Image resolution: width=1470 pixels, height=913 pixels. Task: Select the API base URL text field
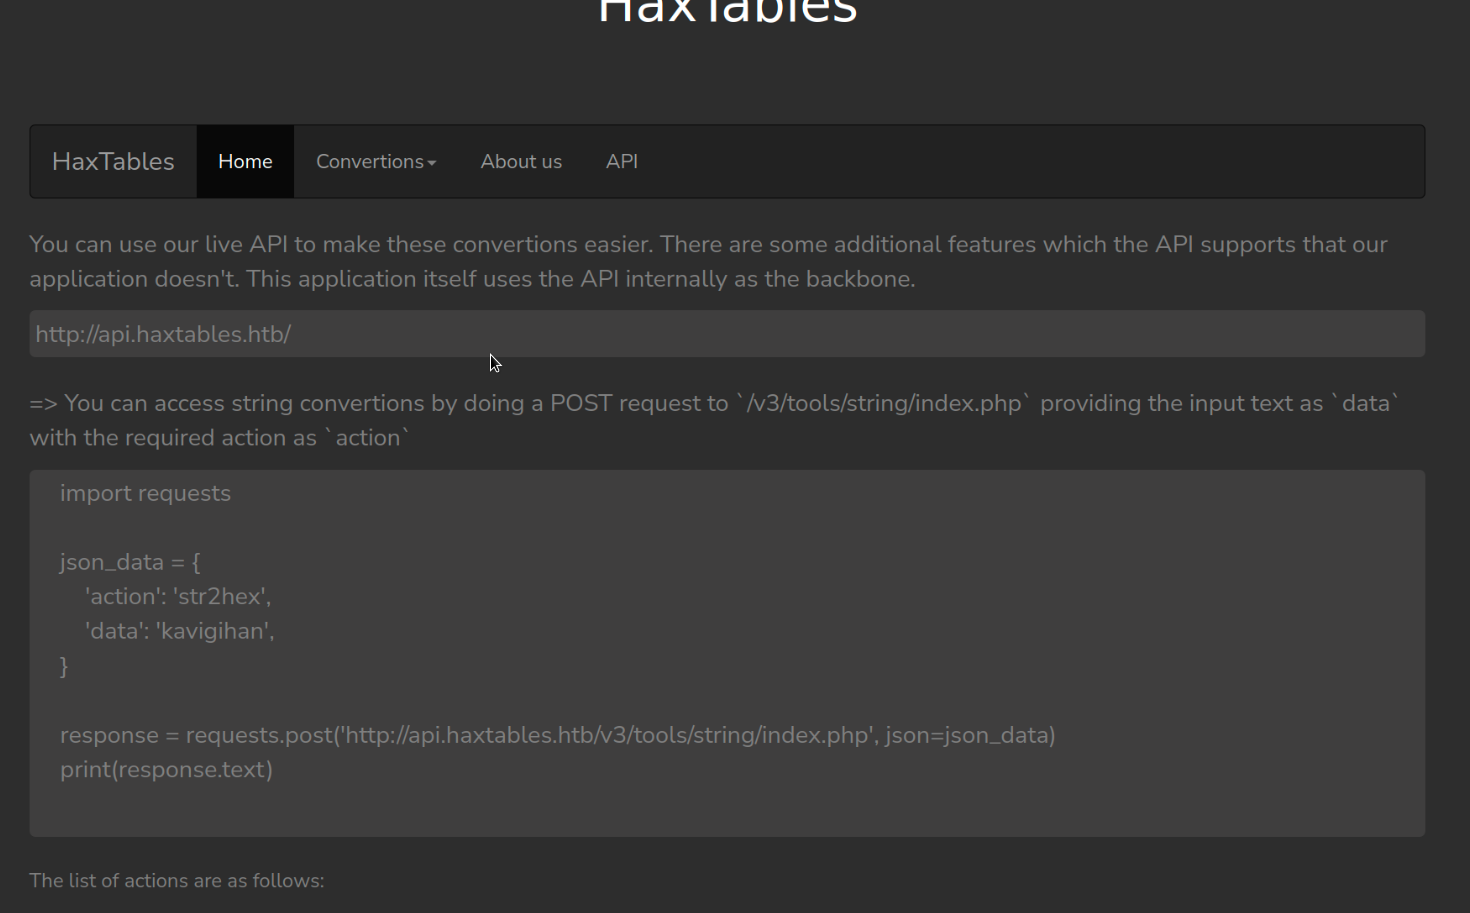point(700,333)
